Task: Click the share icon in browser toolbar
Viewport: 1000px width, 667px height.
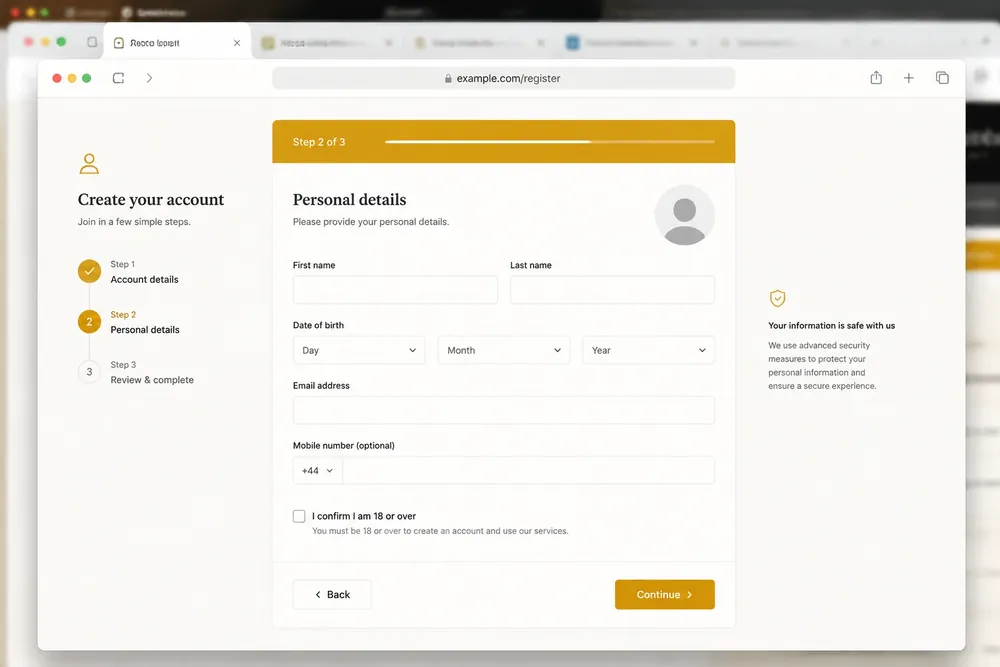Action: tap(876, 77)
